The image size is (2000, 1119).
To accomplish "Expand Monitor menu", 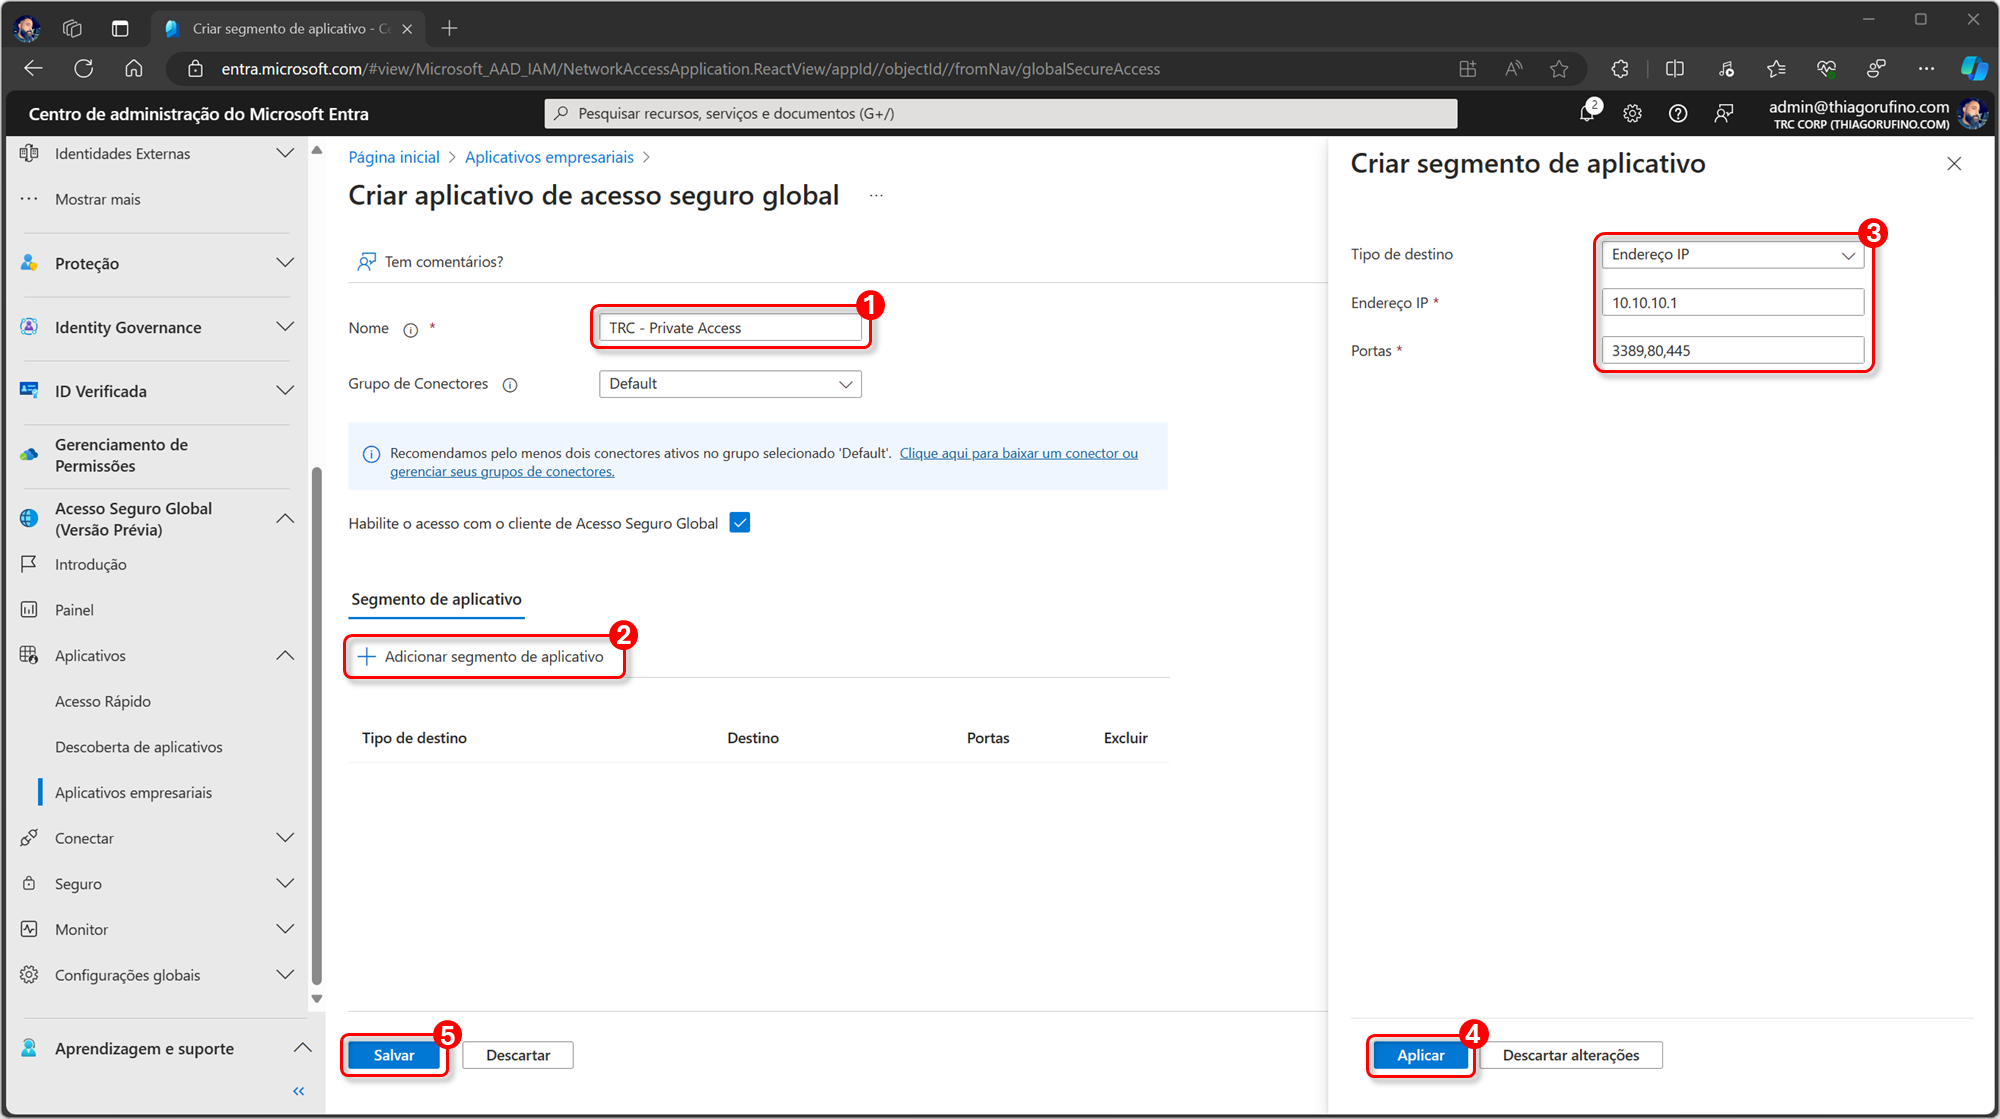I will click(285, 929).
